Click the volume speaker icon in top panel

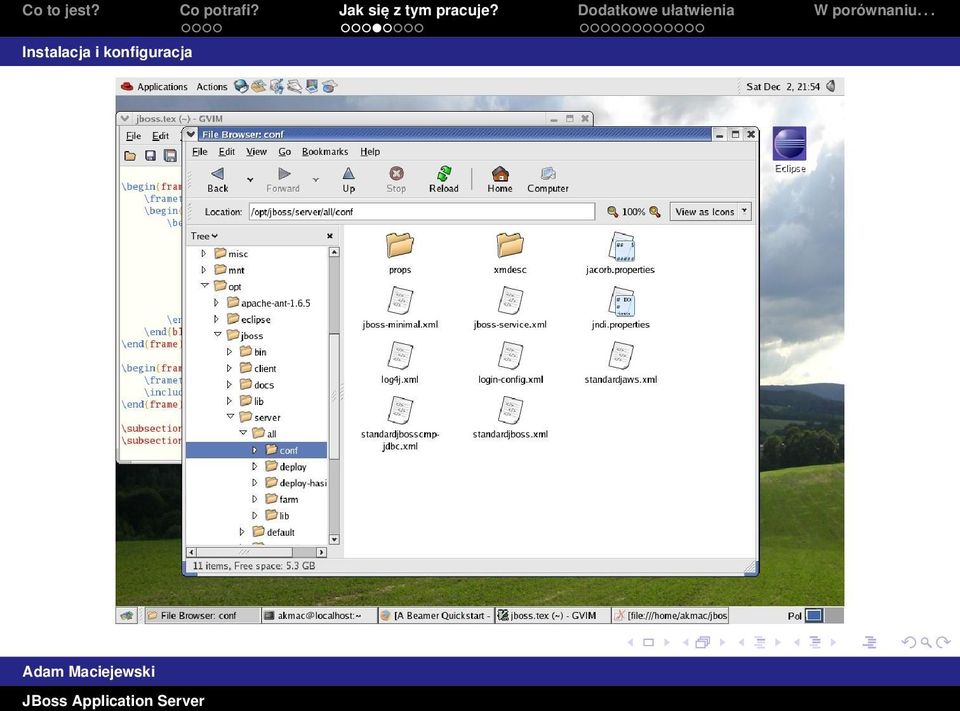831,86
